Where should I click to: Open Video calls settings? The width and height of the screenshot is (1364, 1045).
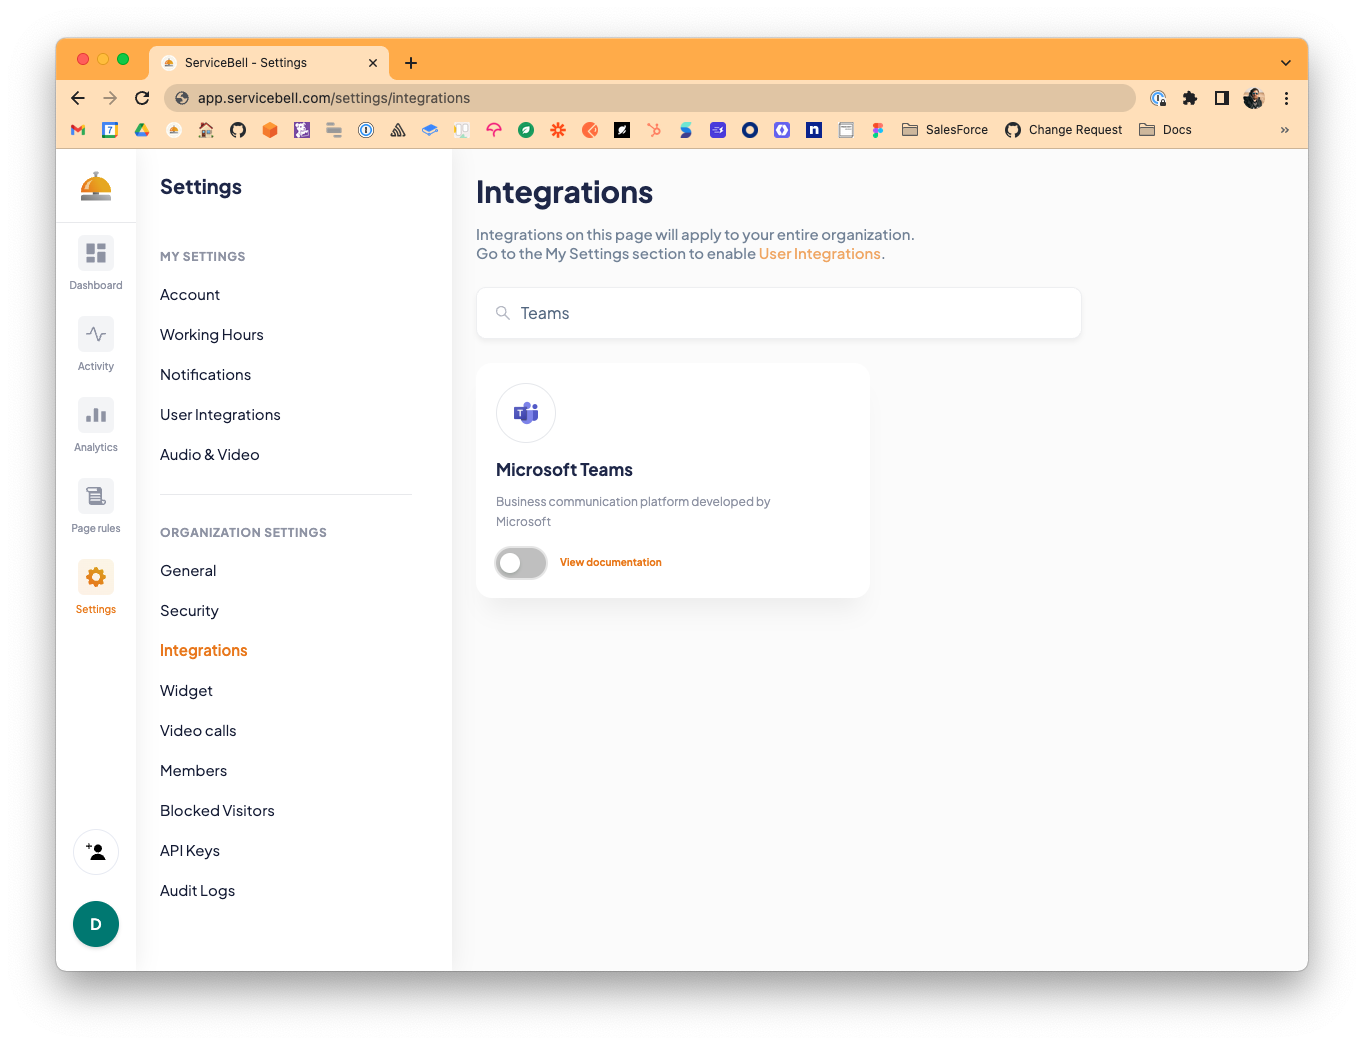point(198,731)
